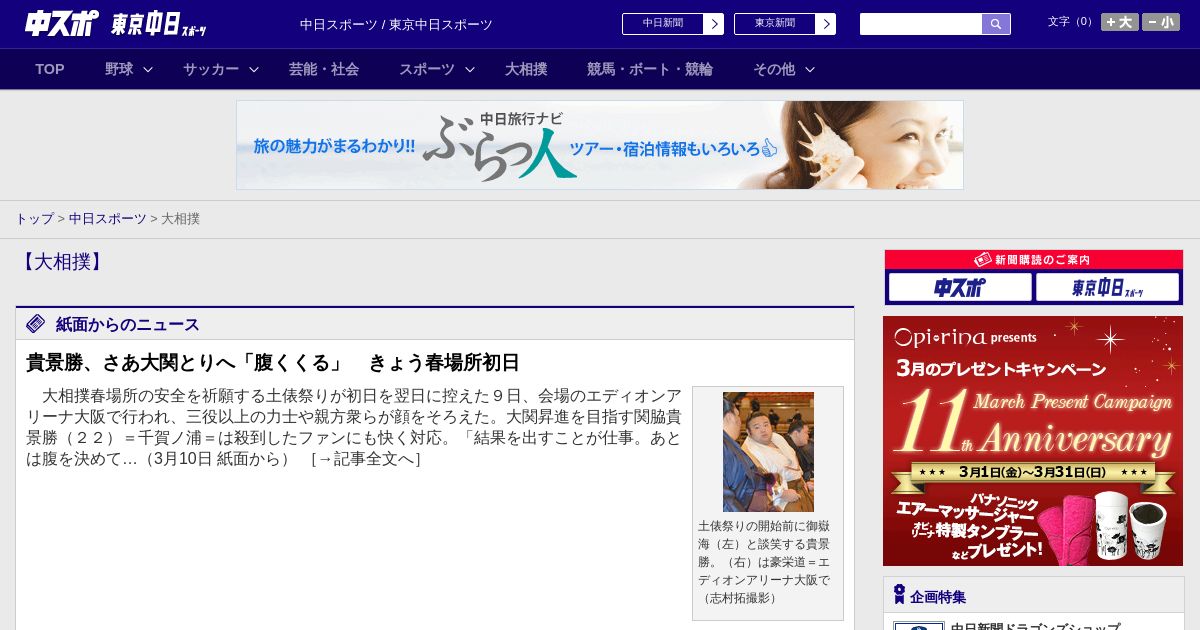Click the Tokyo Chunichi Sports header logo
1200x630 pixels.
coord(159,25)
